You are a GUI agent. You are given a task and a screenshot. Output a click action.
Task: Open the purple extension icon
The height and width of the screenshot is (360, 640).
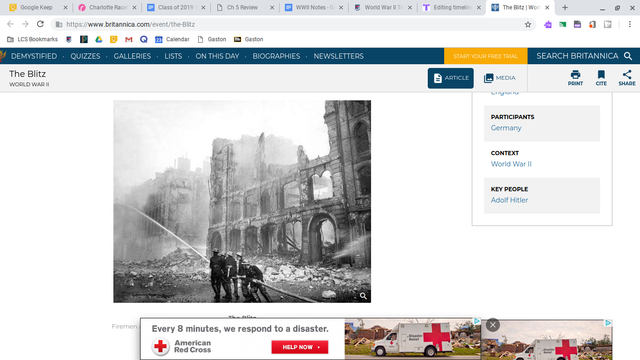pyautogui.click(x=548, y=24)
